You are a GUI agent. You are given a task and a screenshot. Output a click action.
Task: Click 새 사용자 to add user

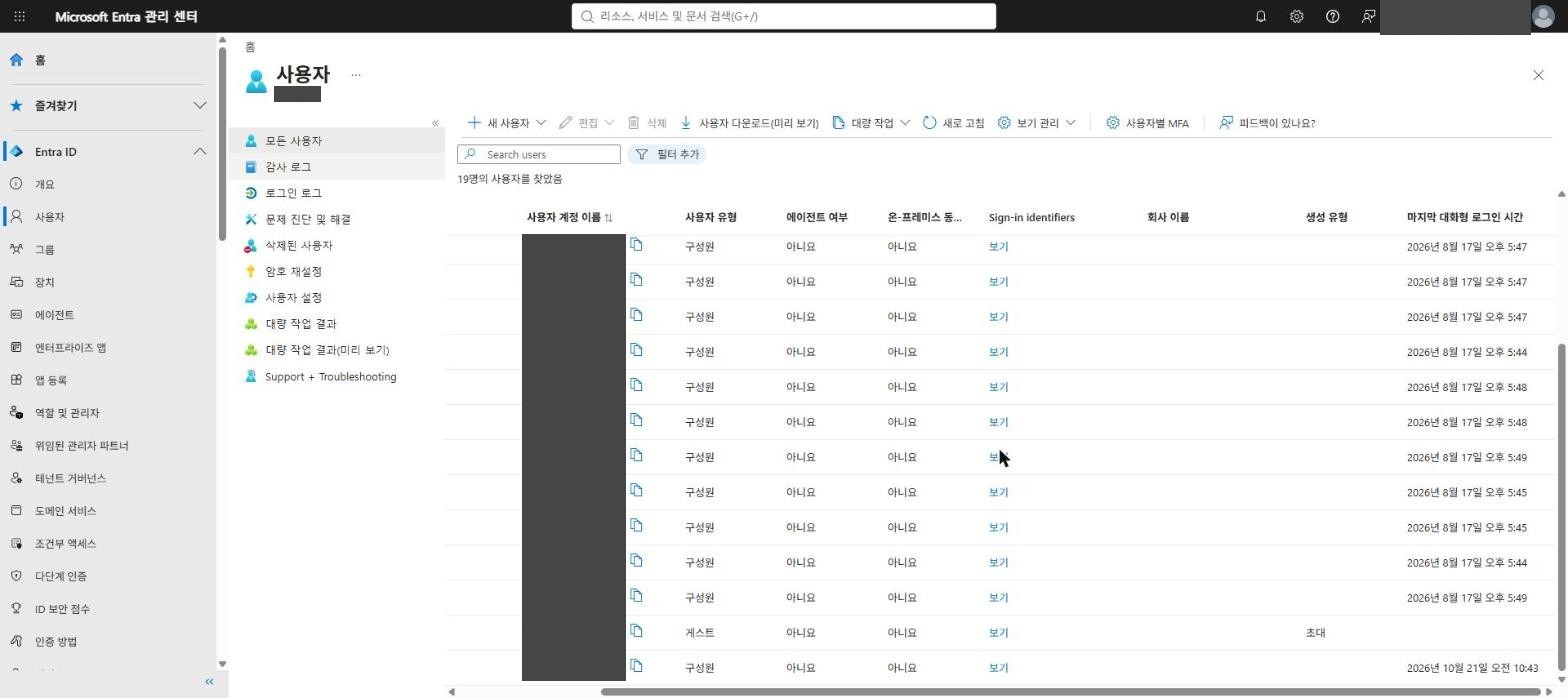click(506, 123)
